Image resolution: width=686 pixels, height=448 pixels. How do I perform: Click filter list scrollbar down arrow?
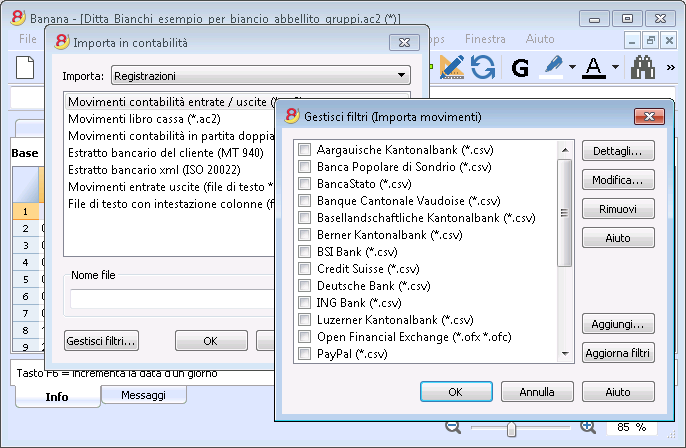click(x=565, y=354)
